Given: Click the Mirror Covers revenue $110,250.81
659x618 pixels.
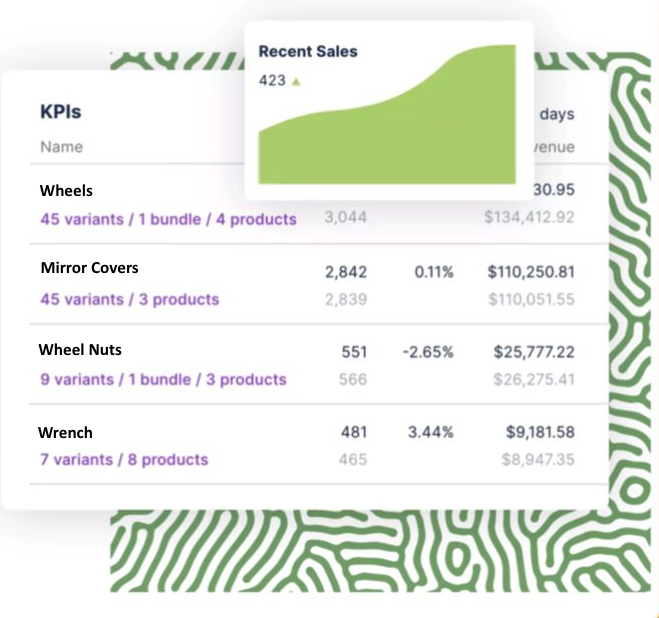Looking at the screenshot, I should click(531, 272).
